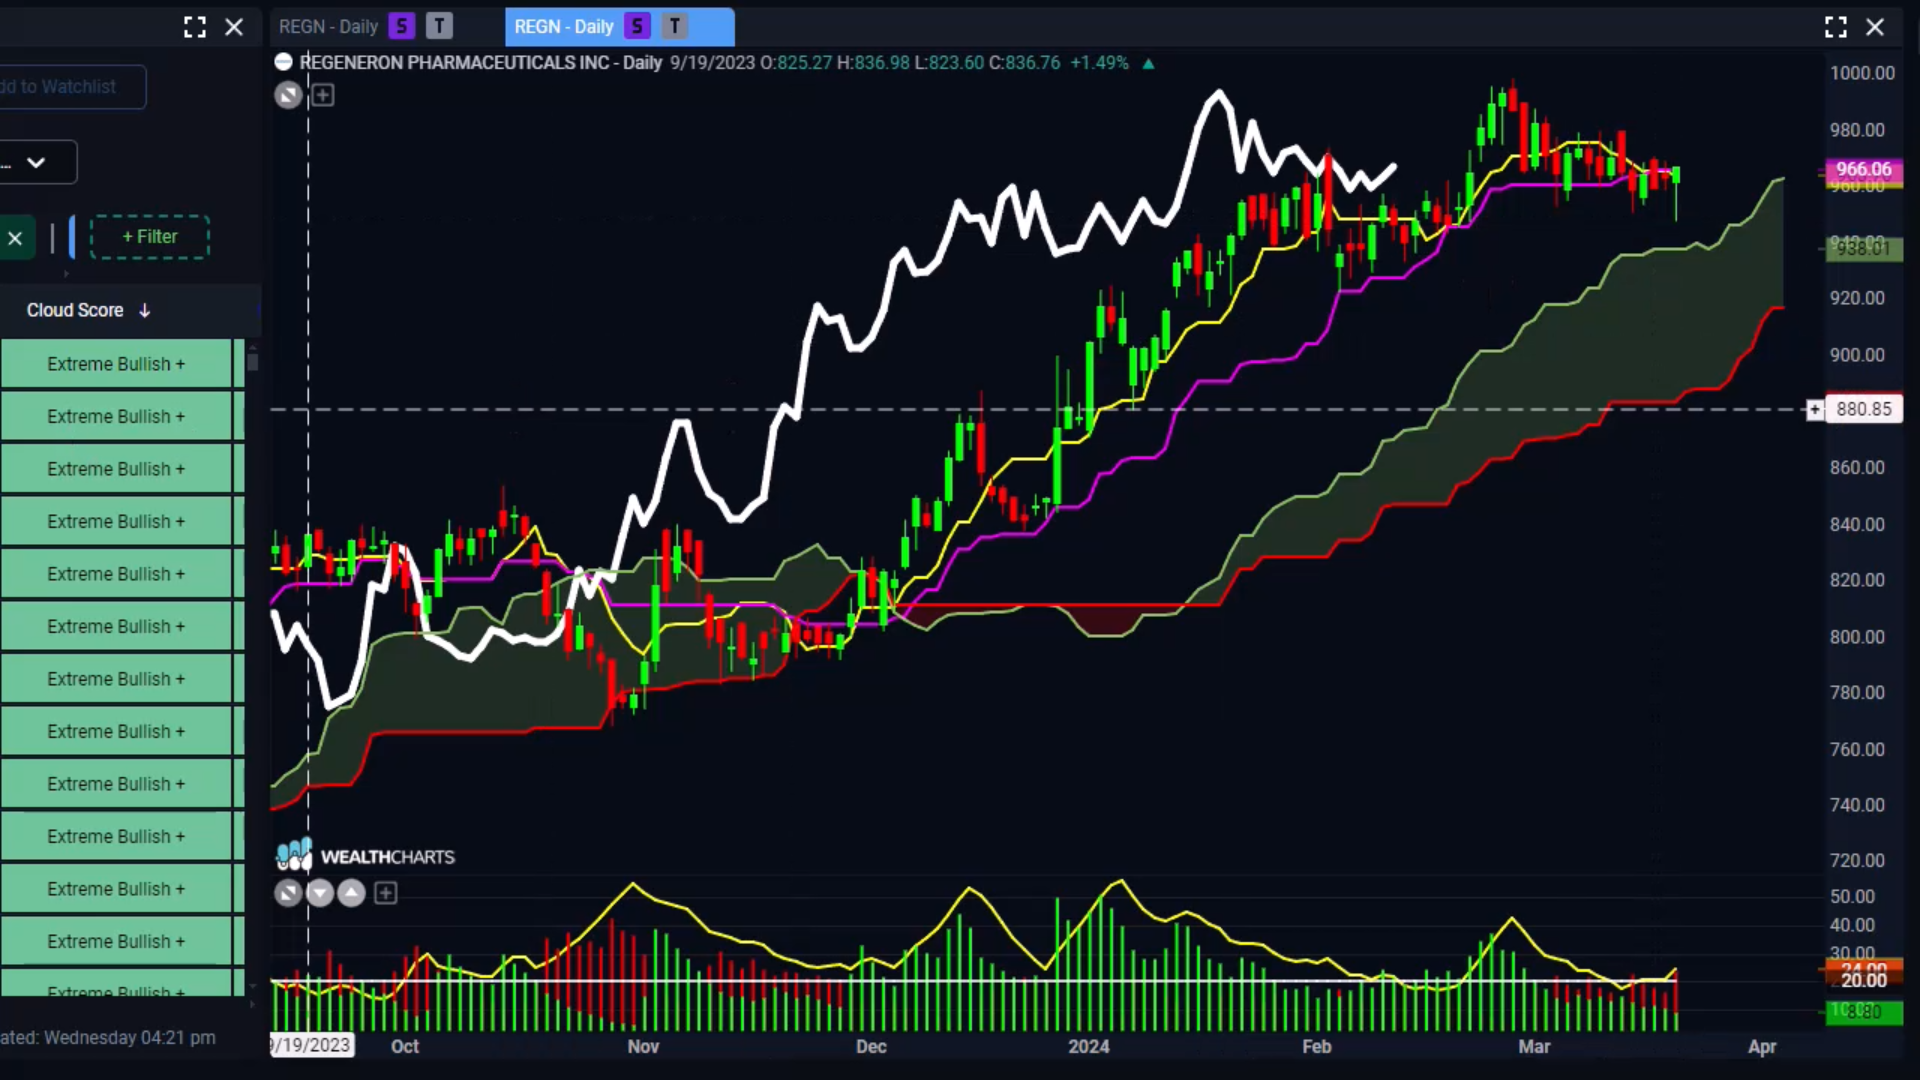
Task: Switch to the inactive REGN - Daily tab
Action: (x=328, y=27)
